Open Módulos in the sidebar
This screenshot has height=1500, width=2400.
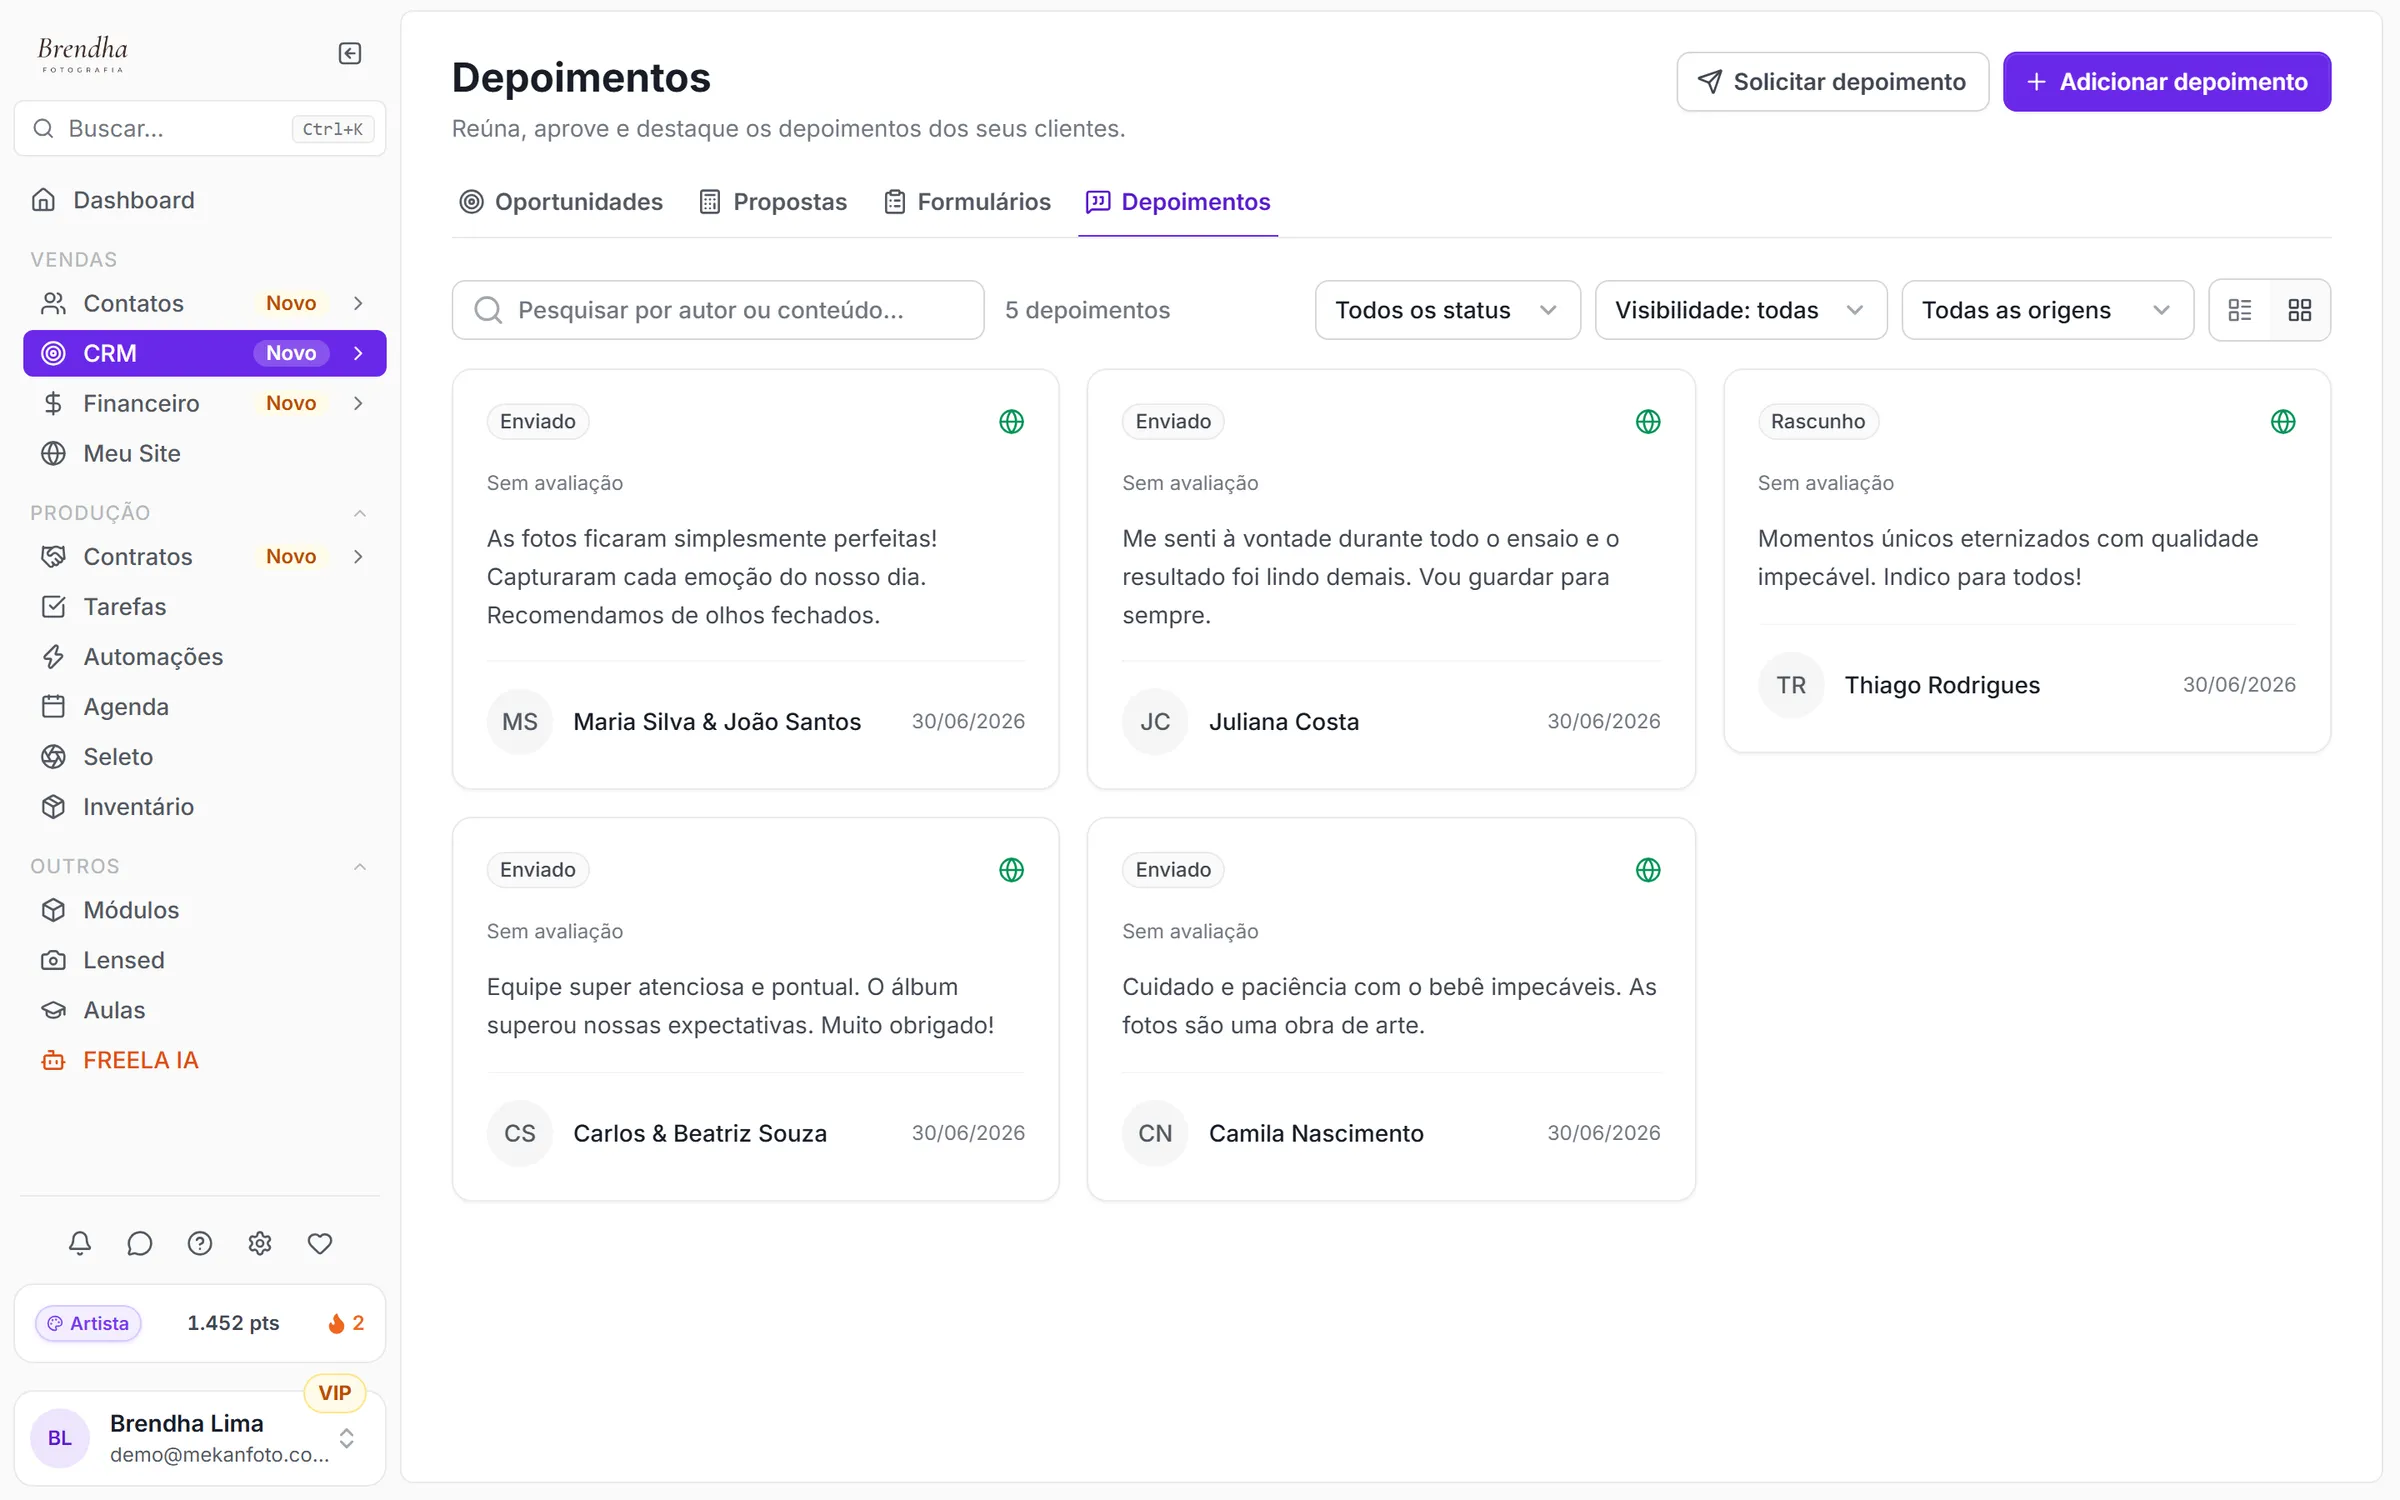pos(203,910)
